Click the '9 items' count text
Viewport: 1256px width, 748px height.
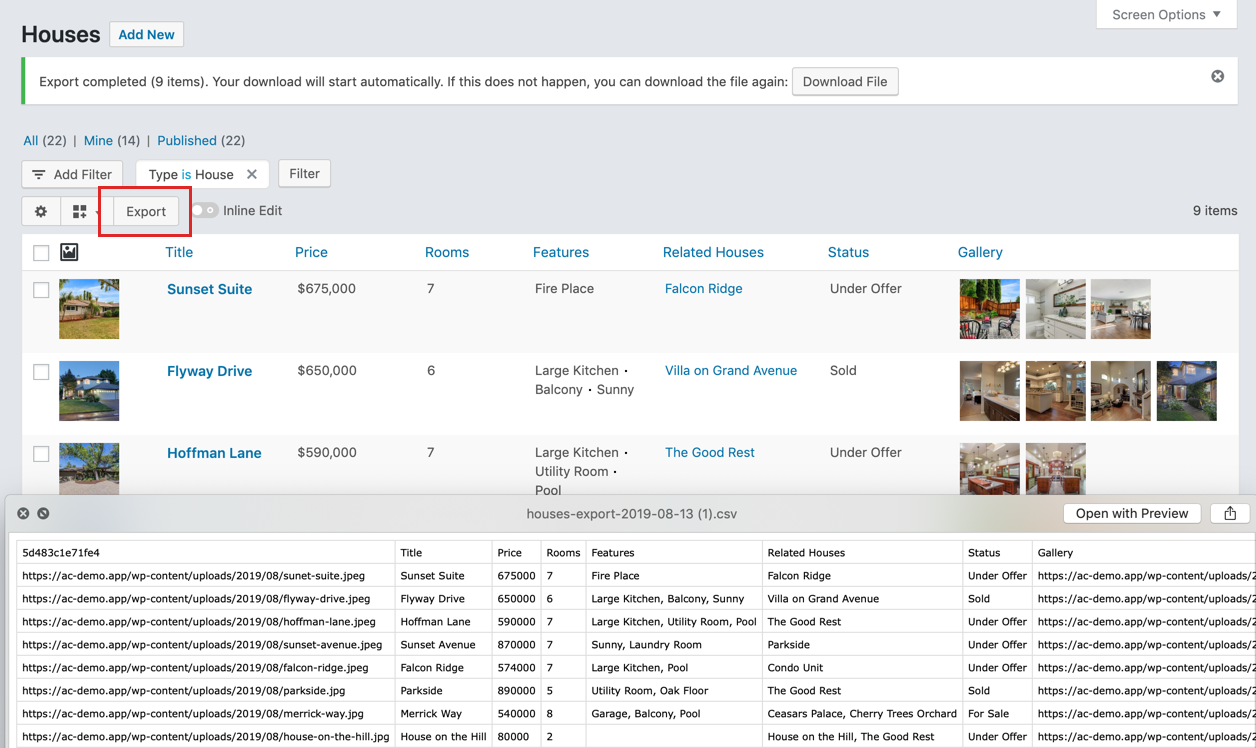click(x=1215, y=211)
